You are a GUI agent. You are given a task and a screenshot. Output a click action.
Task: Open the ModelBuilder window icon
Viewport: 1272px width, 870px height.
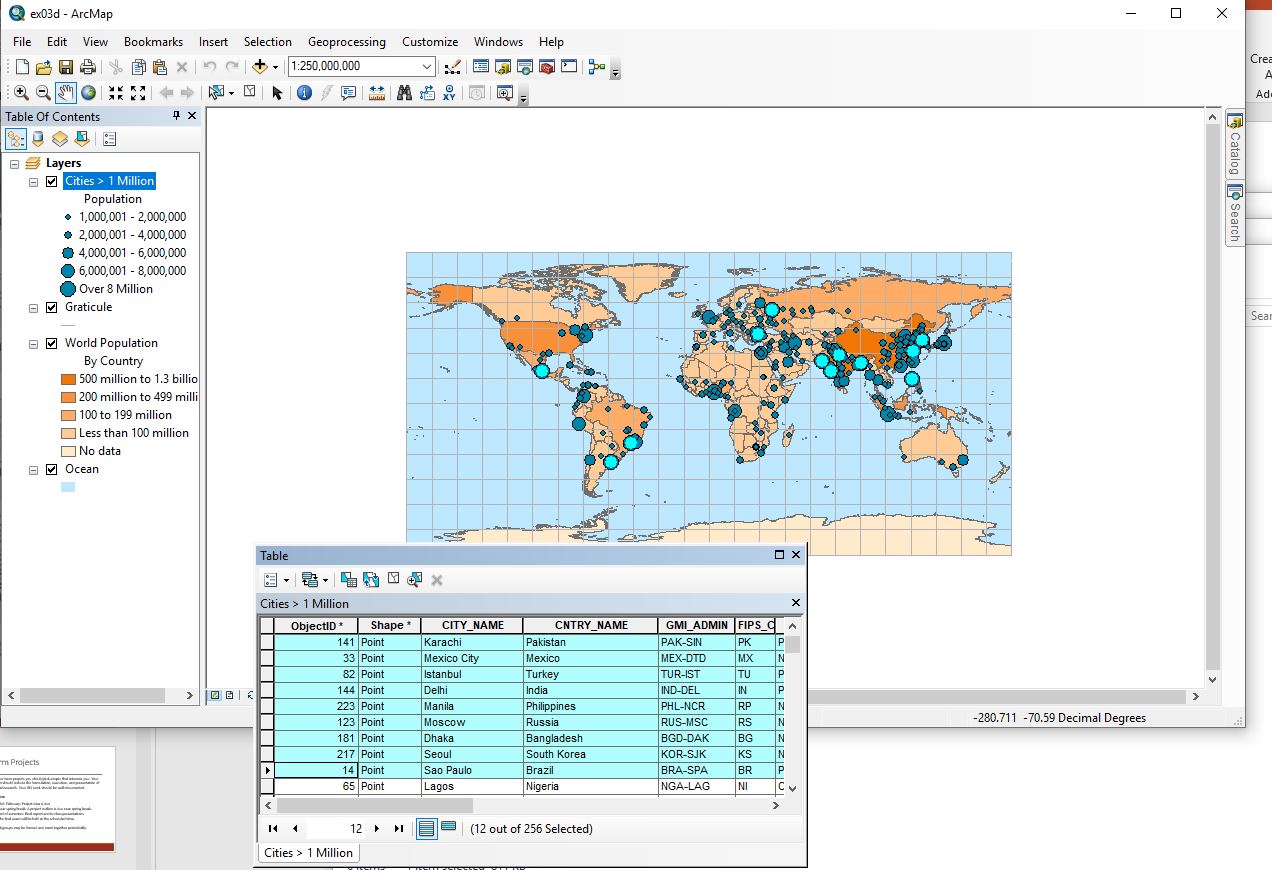click(x=597, y=67)
